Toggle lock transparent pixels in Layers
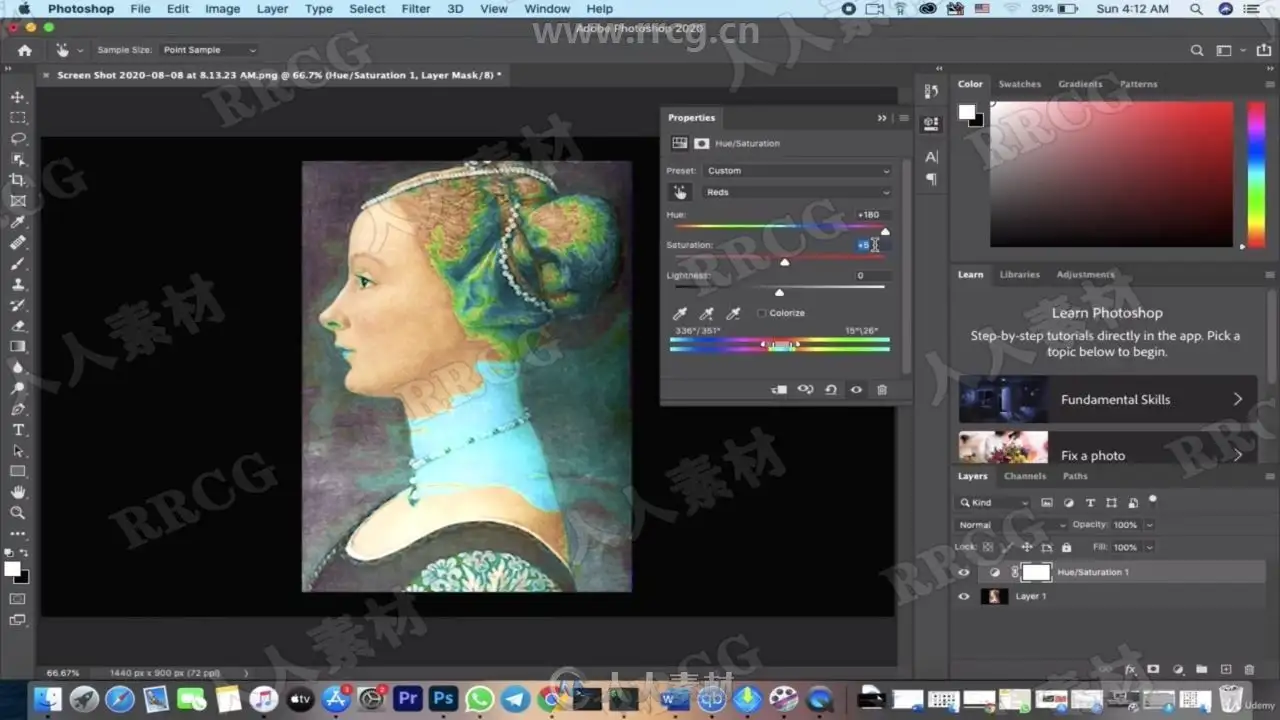The width and height of the screenshot is (1280, 720). coord(988,548)
